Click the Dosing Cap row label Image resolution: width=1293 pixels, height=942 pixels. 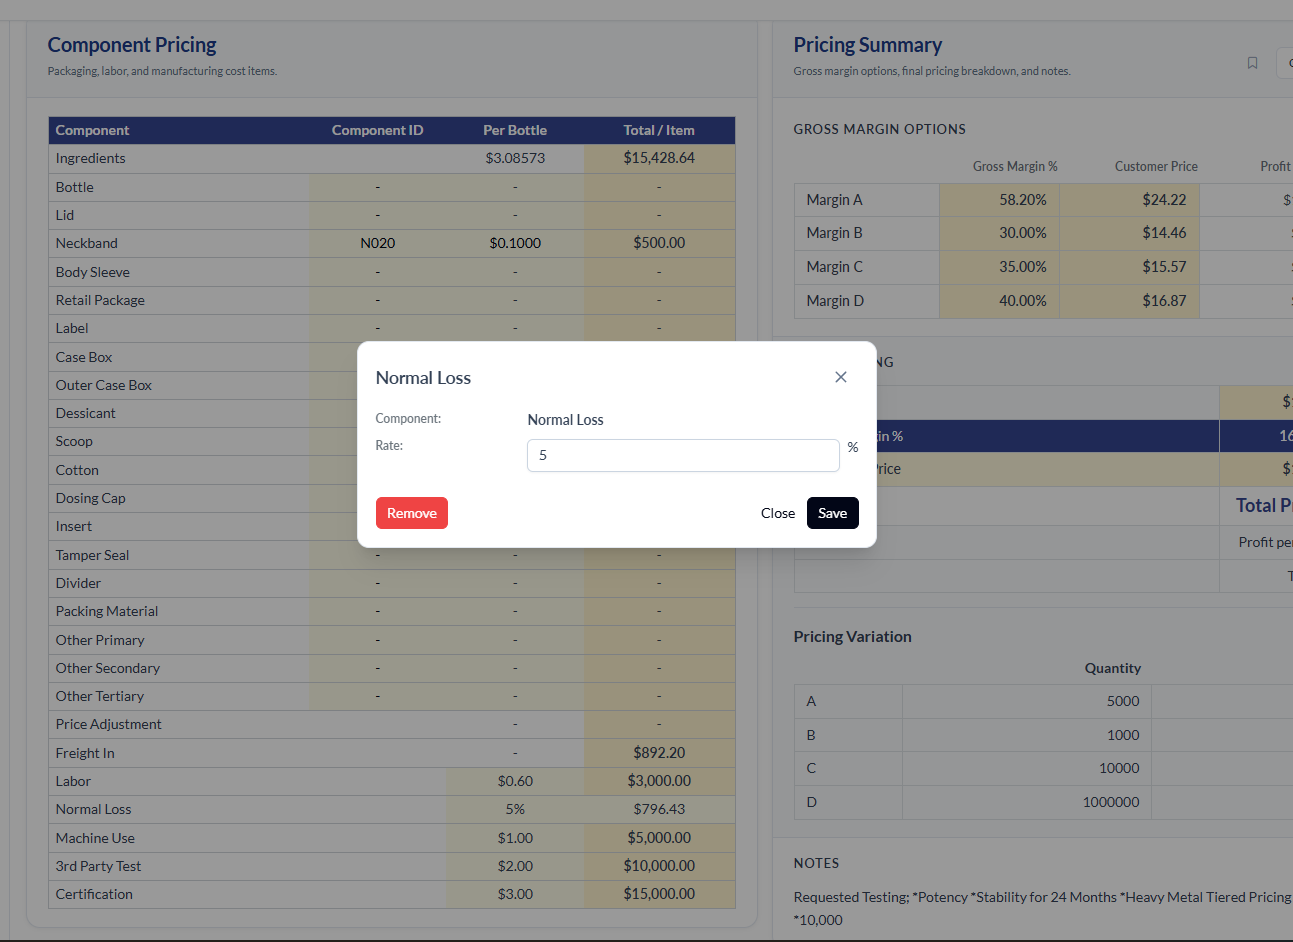(x=90, y=498)
